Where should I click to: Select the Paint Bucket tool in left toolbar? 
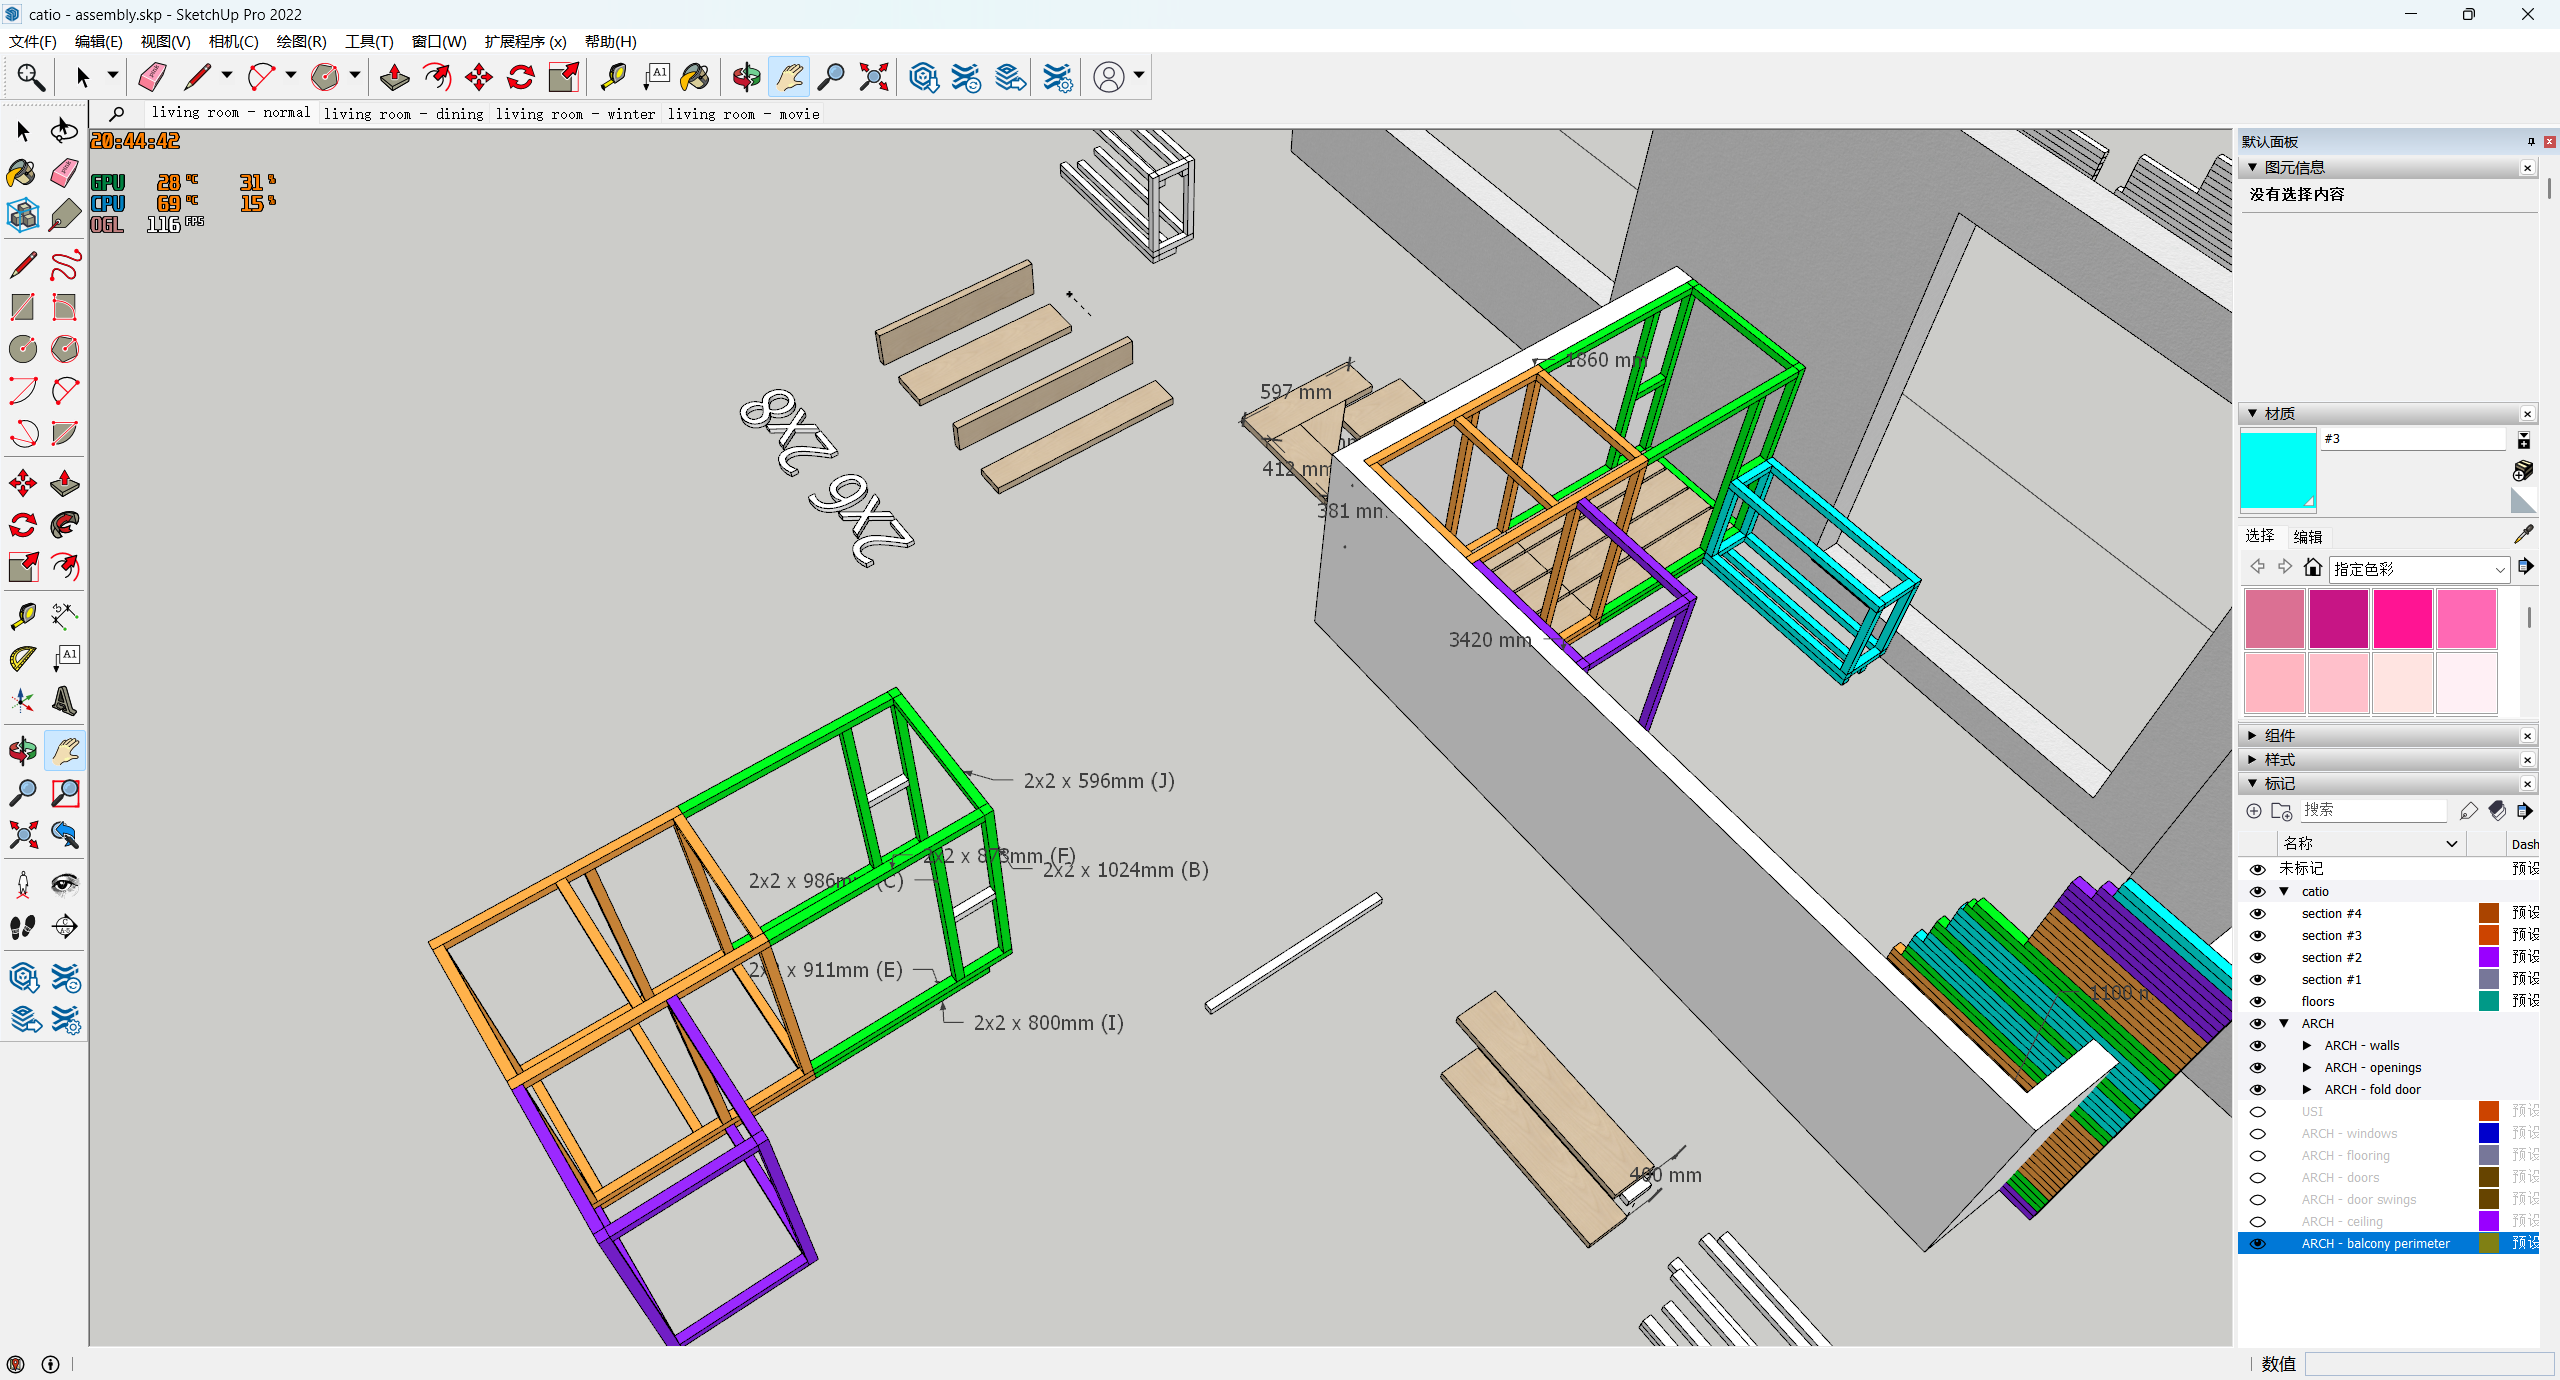[21, 174]
